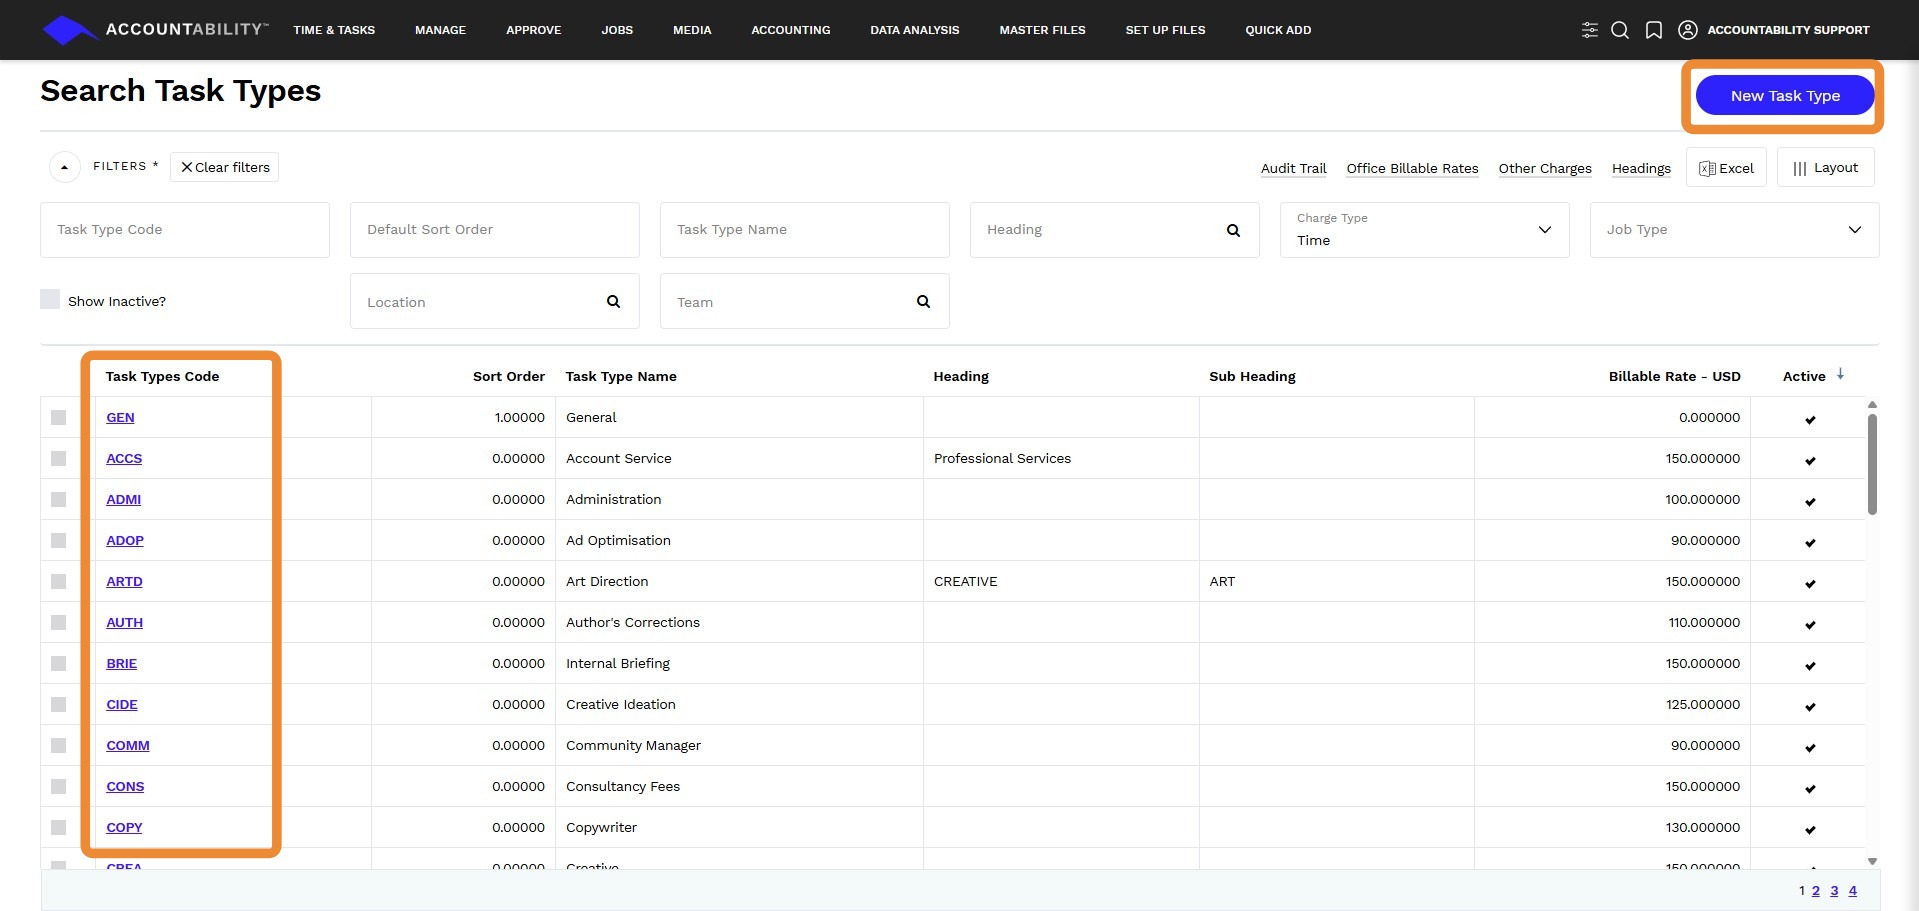The width and height of the screenshot is (1919, 911).
Task: Click the table vertical scrollbar thumb
Action: pos(1872,465)
